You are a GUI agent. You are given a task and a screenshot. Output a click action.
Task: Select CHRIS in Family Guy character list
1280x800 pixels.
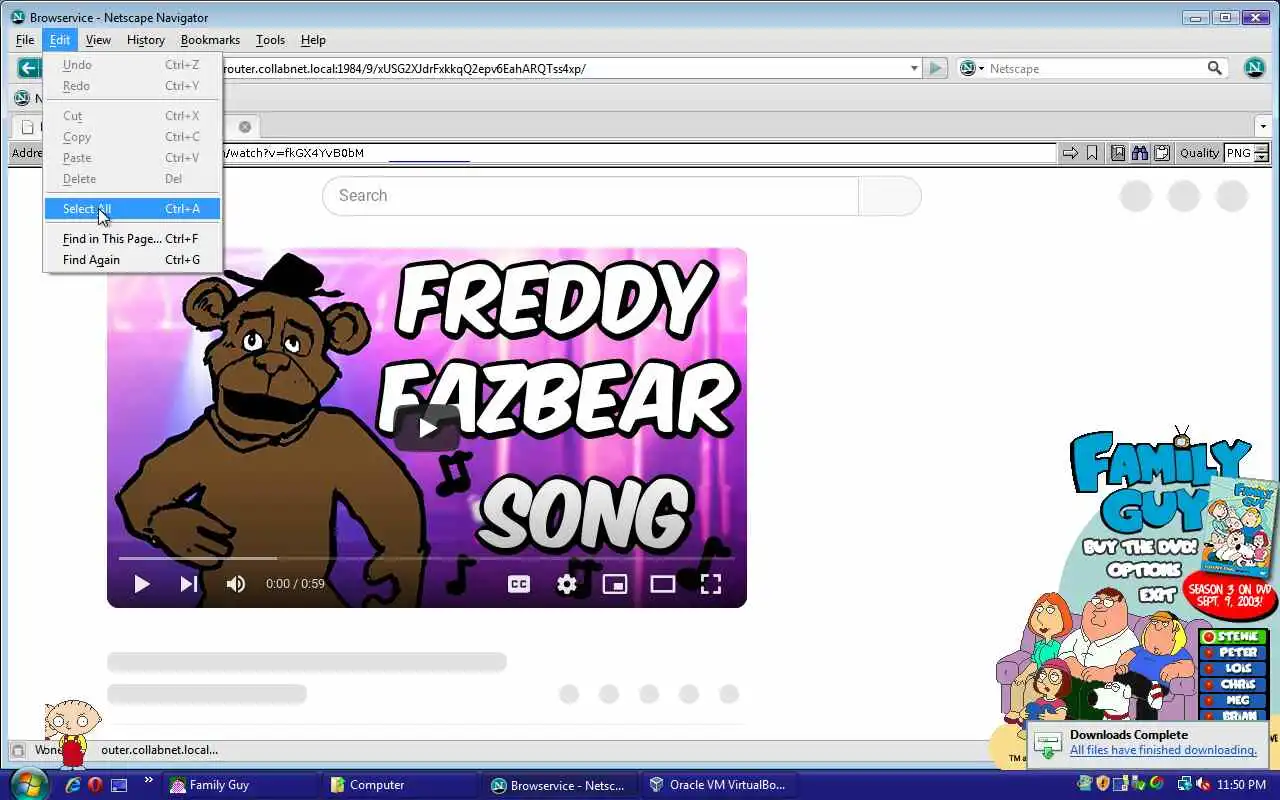1233,685
